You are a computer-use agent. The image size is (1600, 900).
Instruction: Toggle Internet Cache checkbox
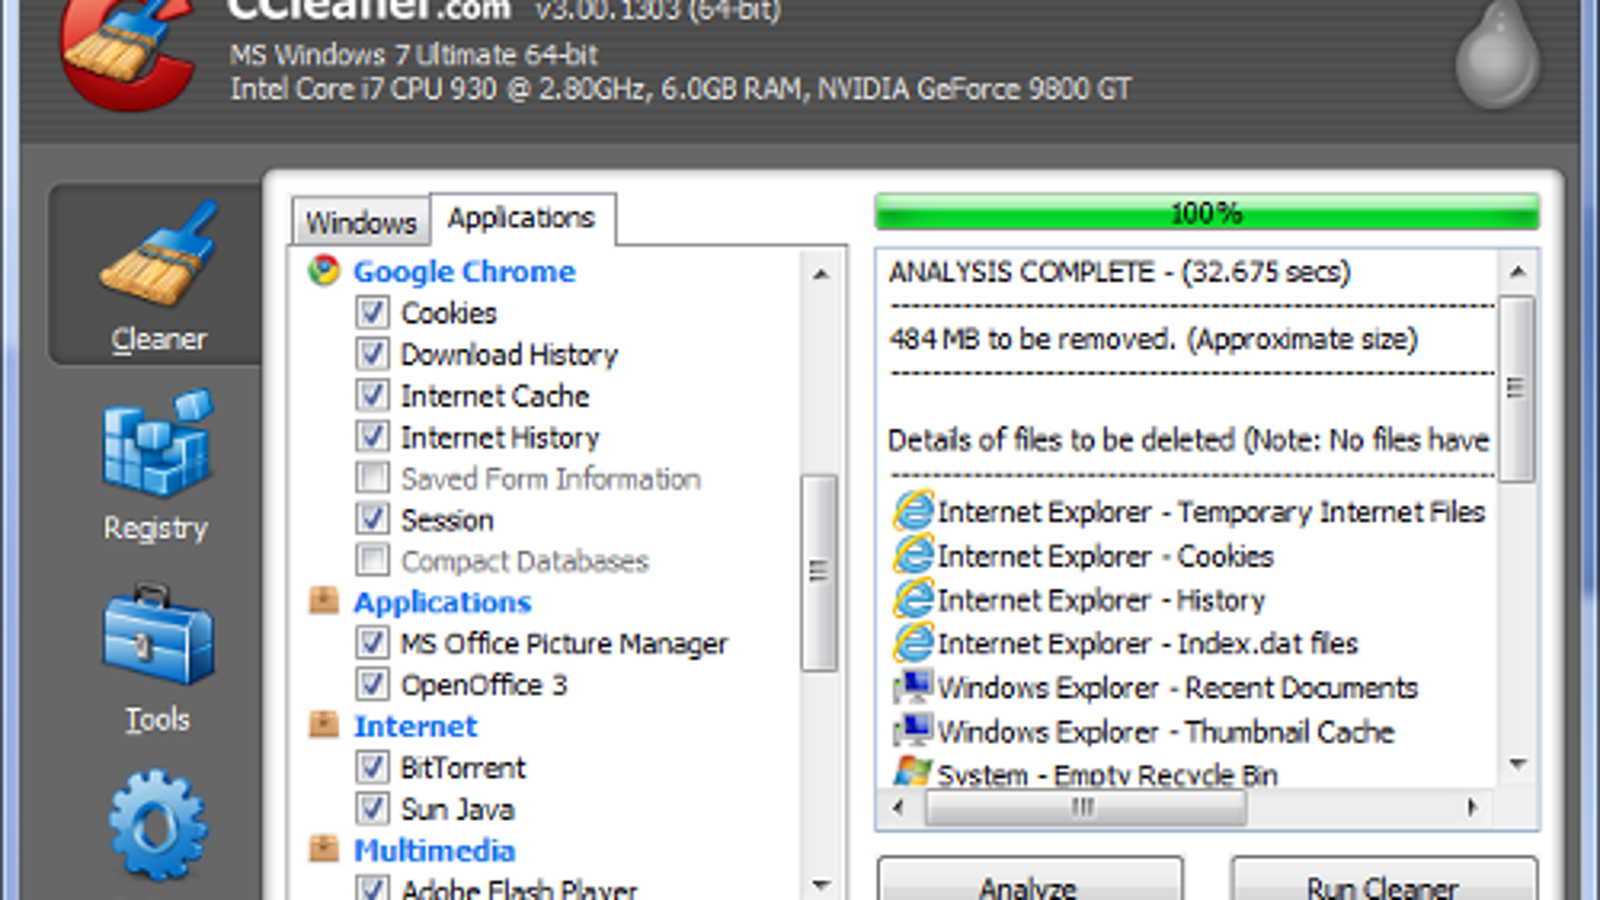[x=372, y=395]
